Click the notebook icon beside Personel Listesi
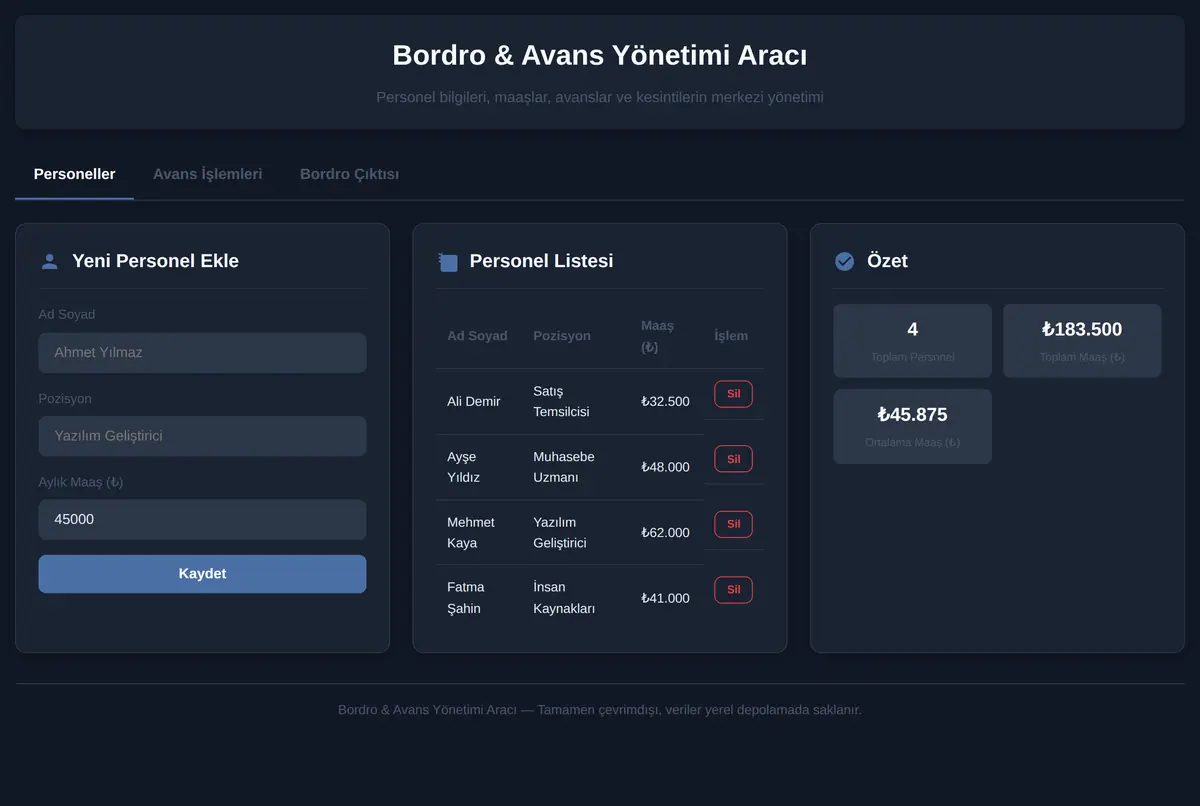Screen dimensions: 1200x806 point(447,262)
